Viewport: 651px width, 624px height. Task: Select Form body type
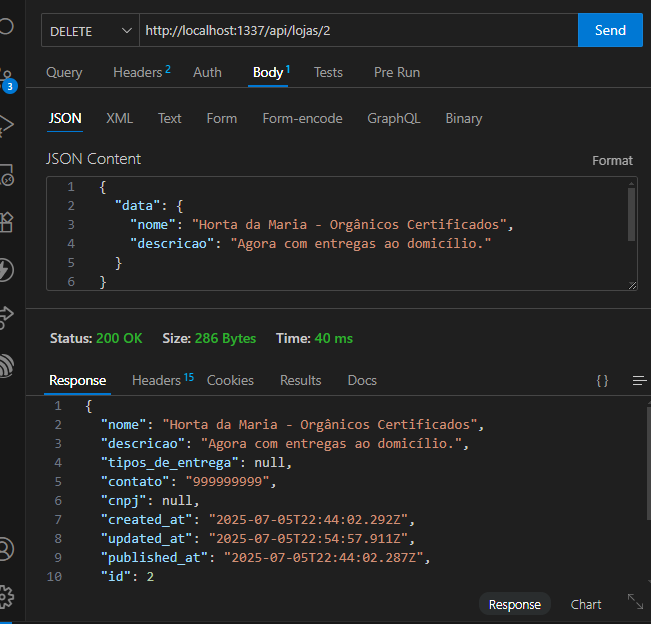pyautogui.click(x=222, y=119)
